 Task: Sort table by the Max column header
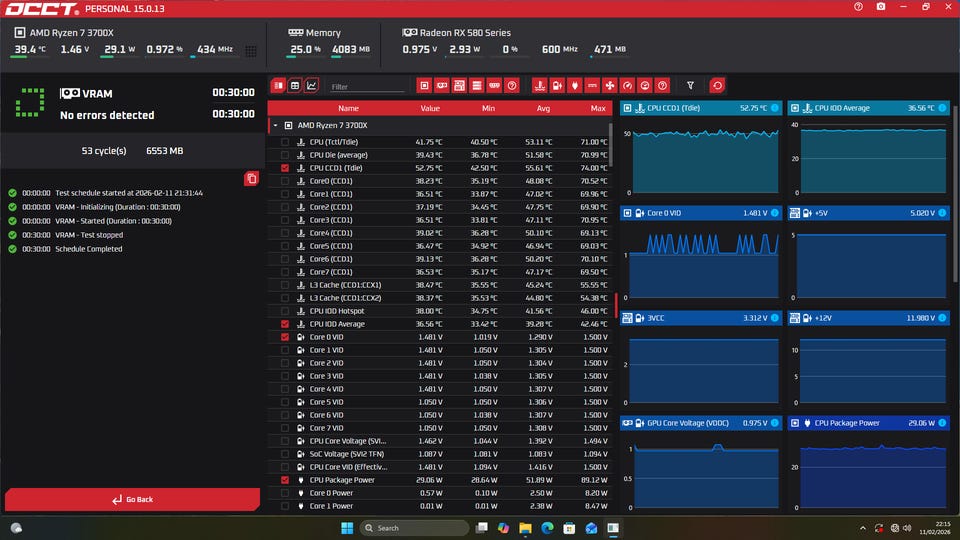tap(598, 108)
